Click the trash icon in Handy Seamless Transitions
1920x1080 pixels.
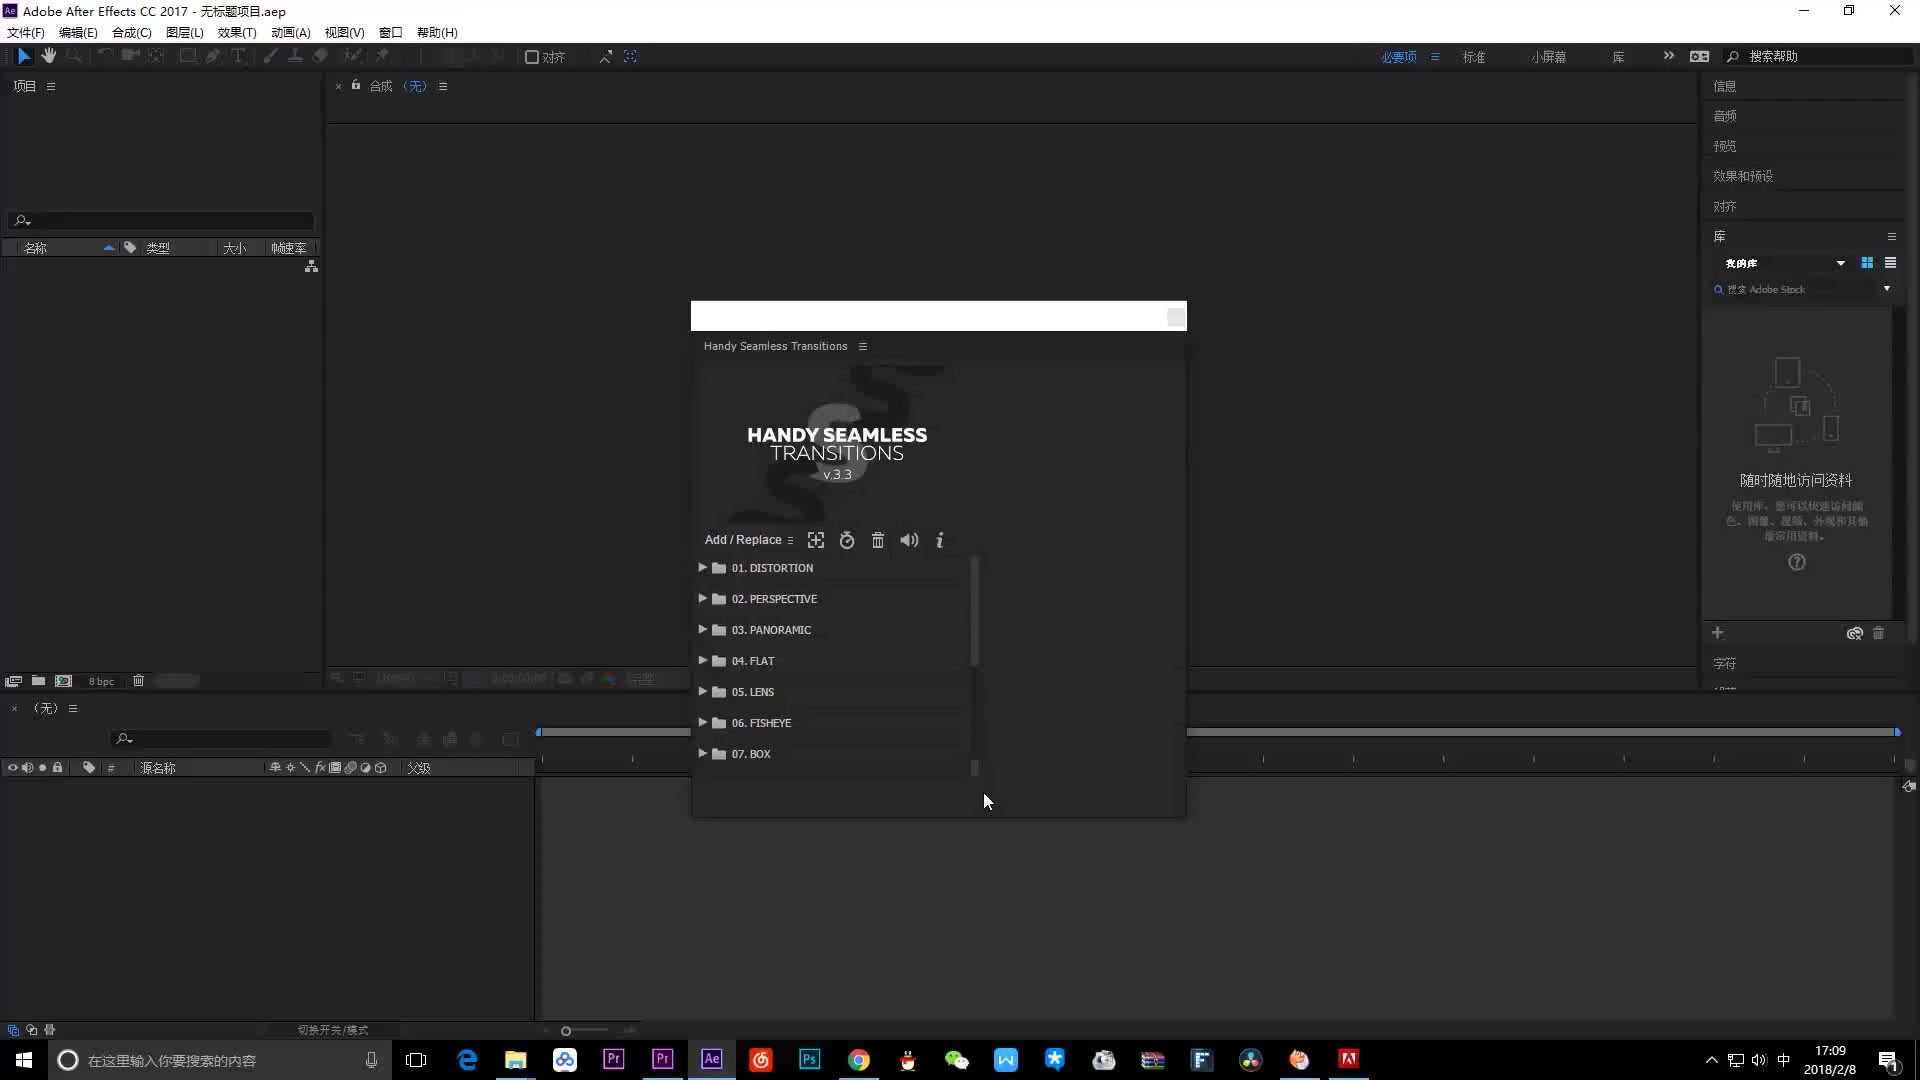click(x=878, y=540)
